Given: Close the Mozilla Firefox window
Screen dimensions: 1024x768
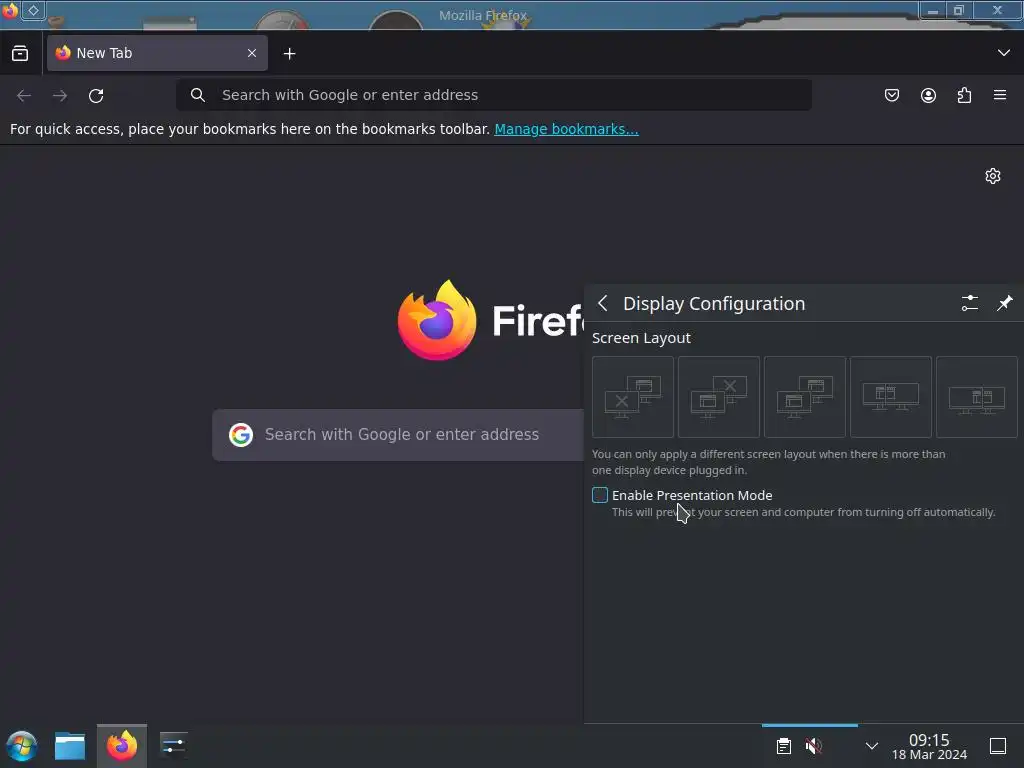Looking at the screenshot, I should point(997,10).
